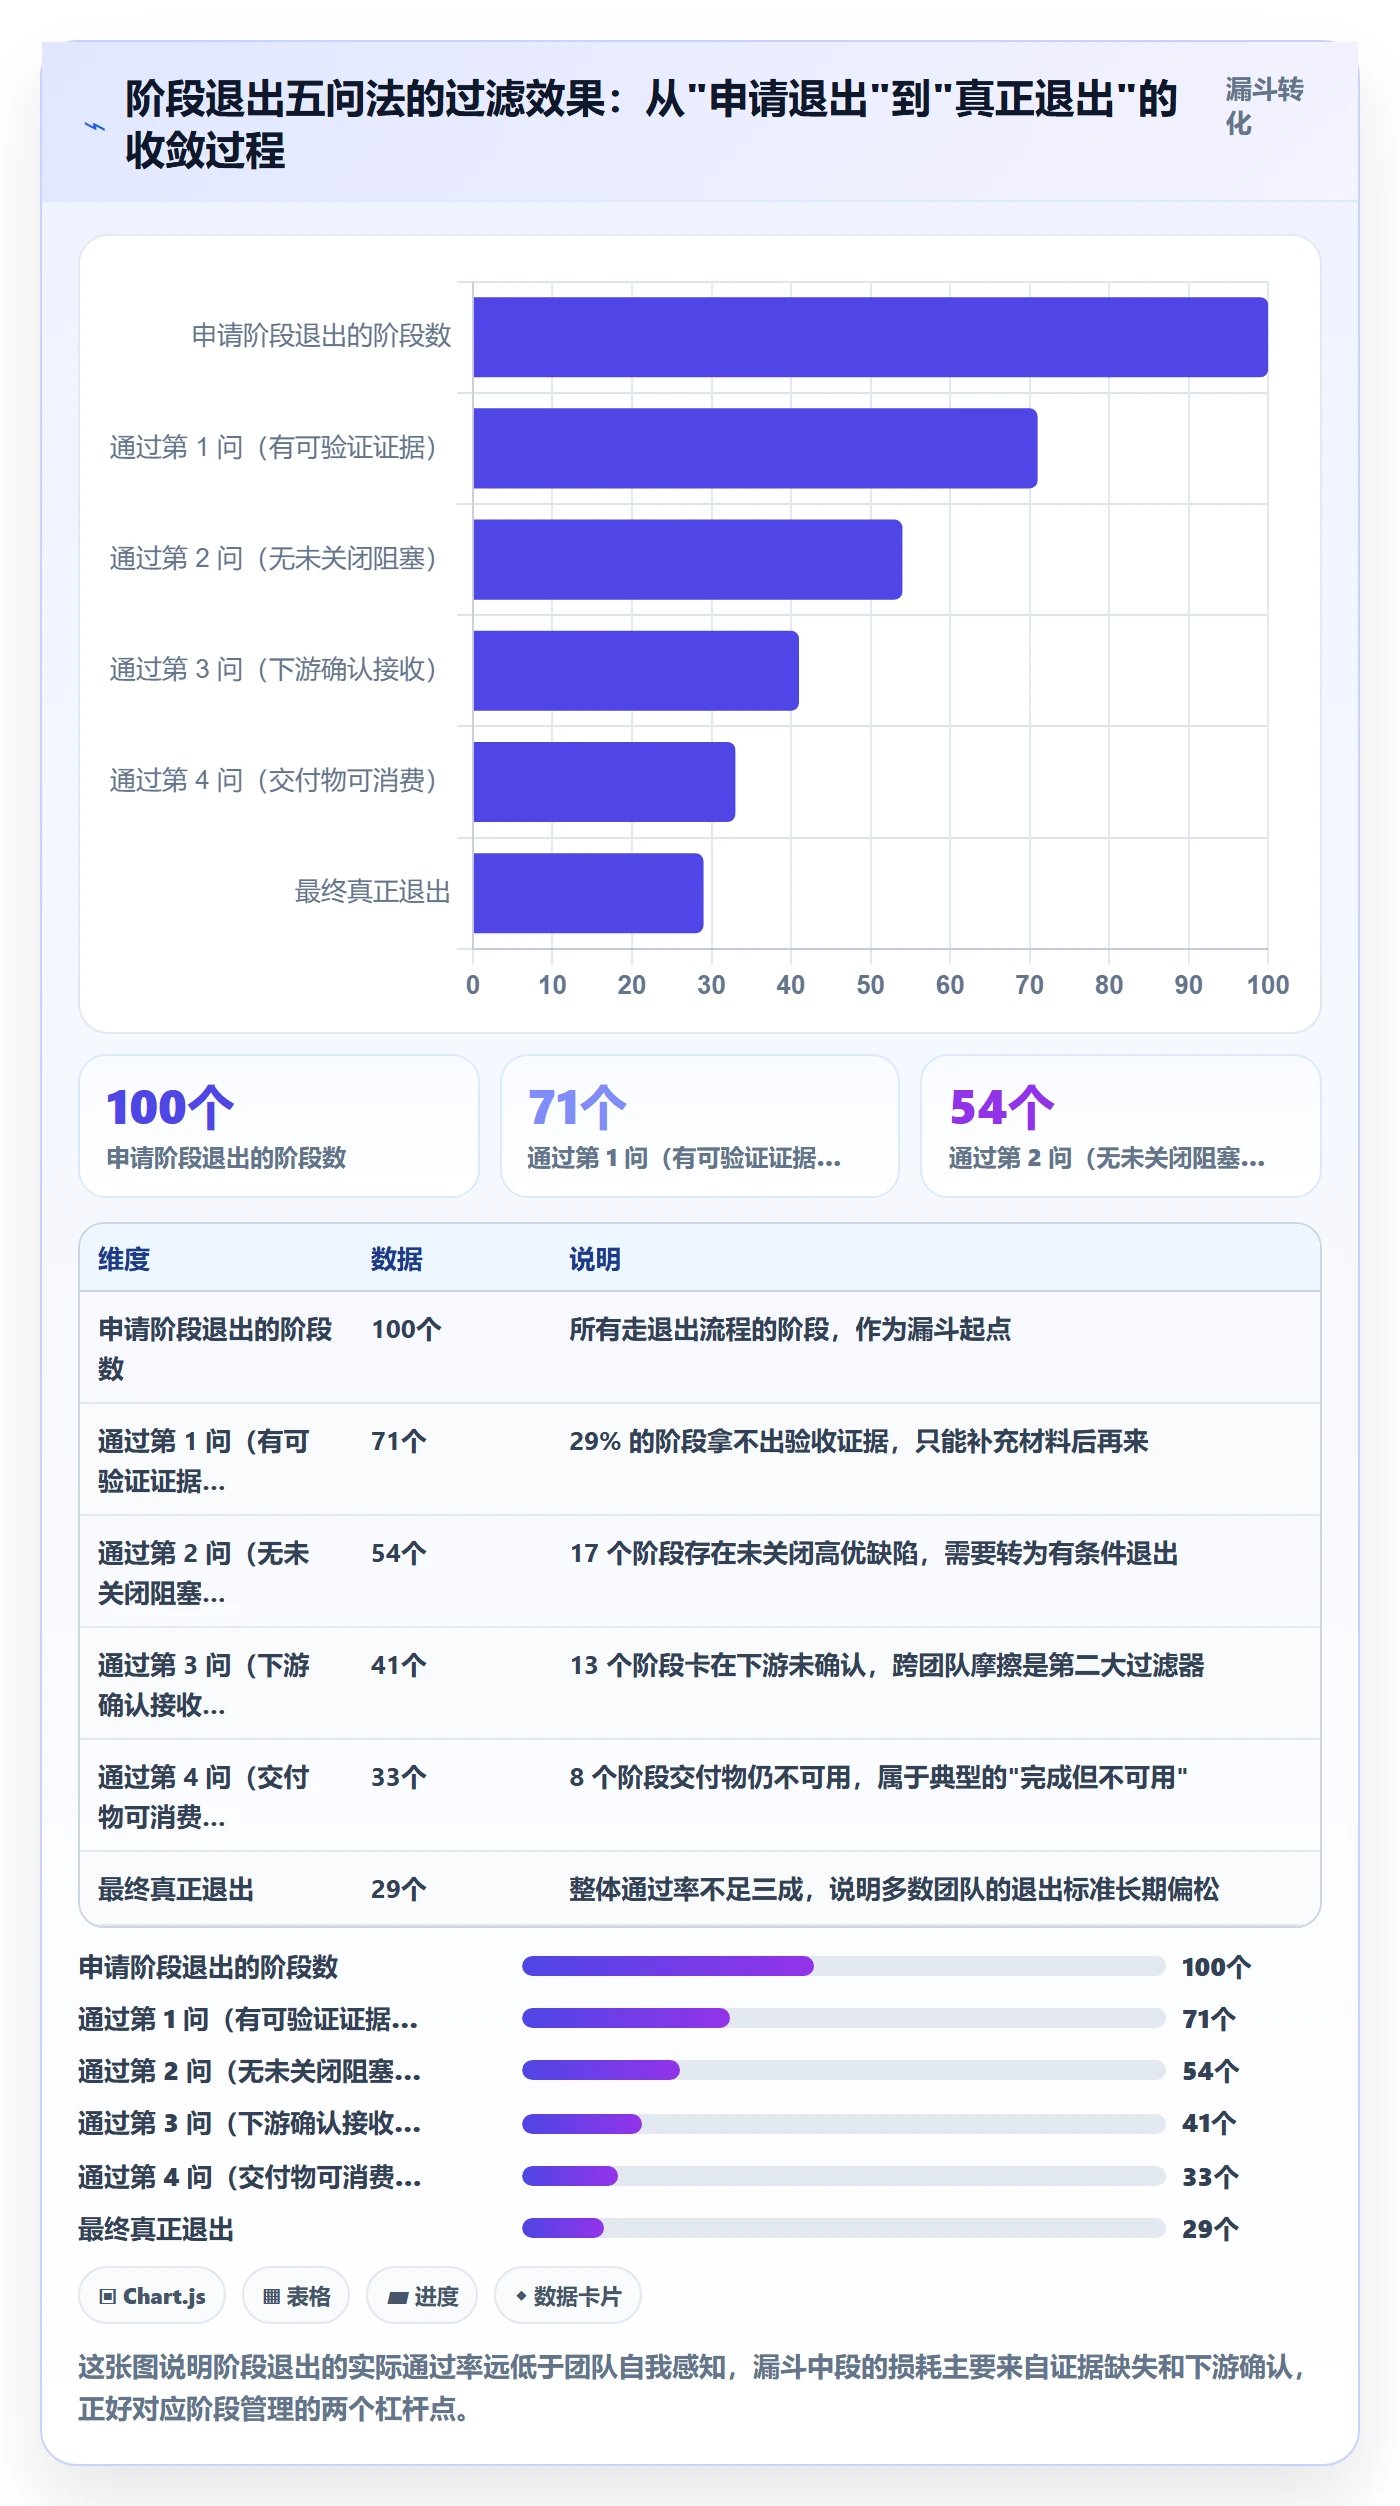The height and width of the screenshot is (2506, 1400).
Task: Click the x-axis tick label 100
Action: [1268, 985]
